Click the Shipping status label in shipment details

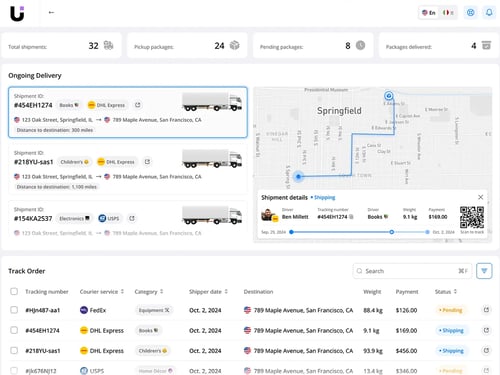(x=323, y=198)
